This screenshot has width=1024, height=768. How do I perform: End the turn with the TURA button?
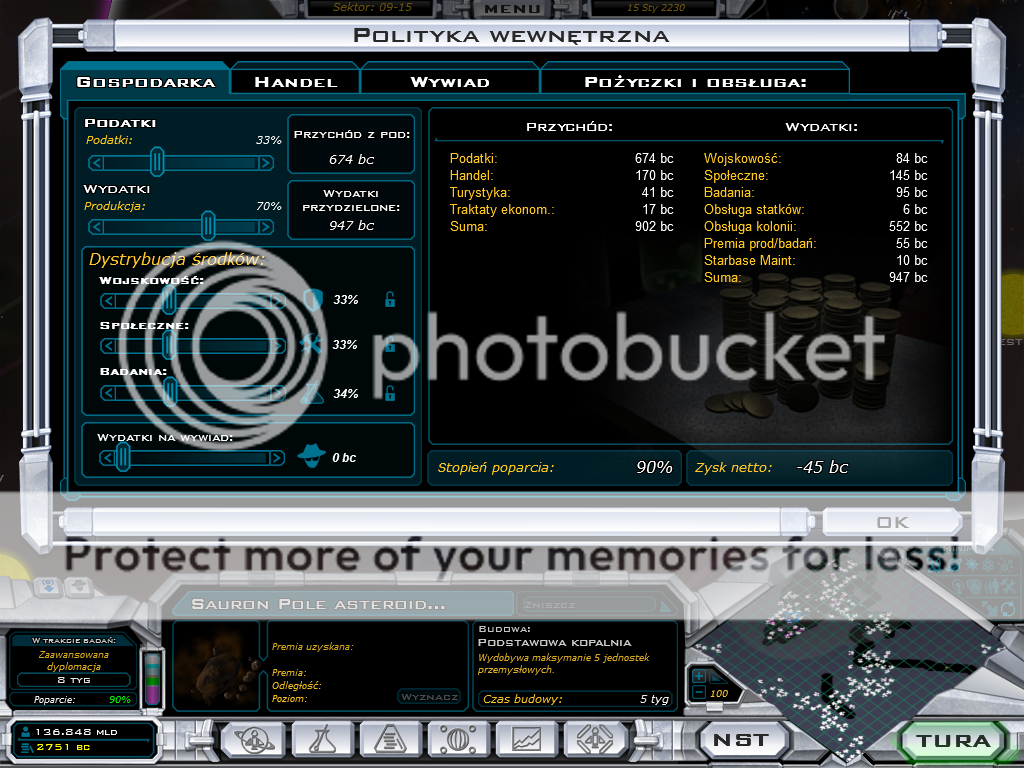point(953,741)
